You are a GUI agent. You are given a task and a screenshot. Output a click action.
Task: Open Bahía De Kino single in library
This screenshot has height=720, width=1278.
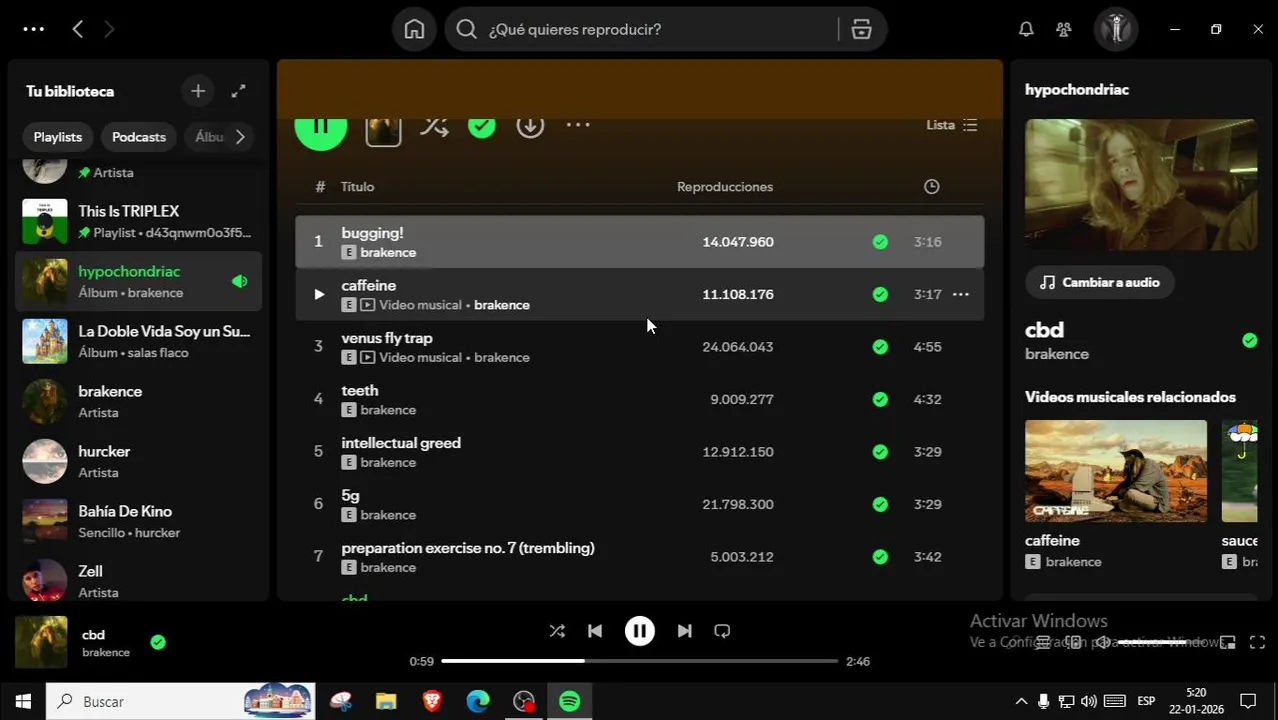coord(138,521)
